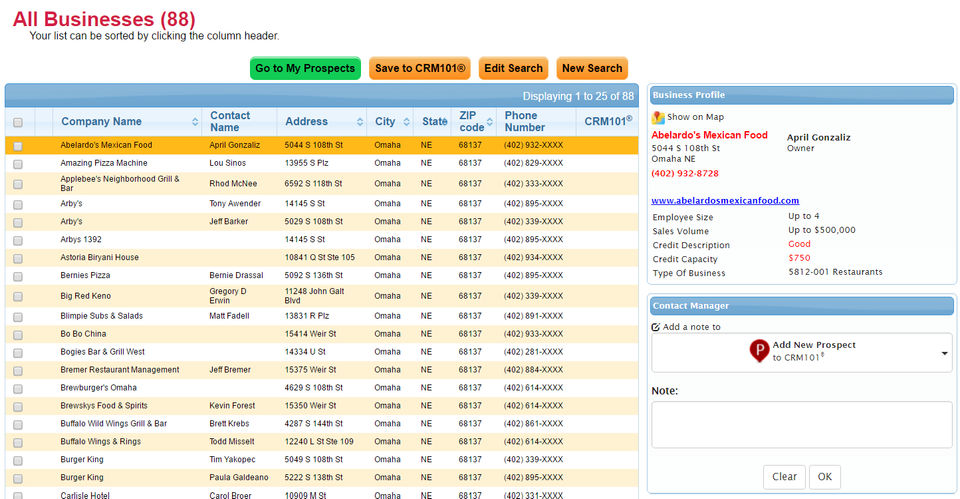The image size is (960, 499).
Task: Click the Abelardo's Mexican Food profile title
Action: pyautogui.click(x=709, y=135)
